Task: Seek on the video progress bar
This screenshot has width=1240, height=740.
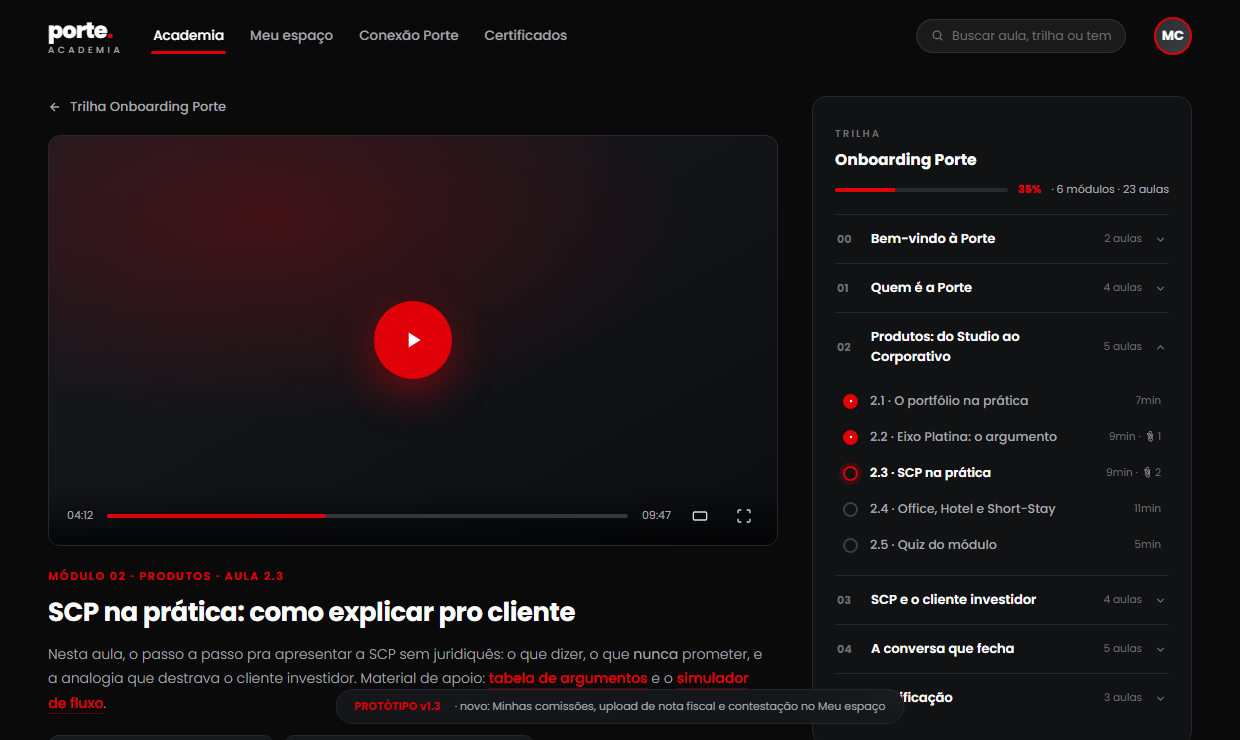Action: tap(367, 516)
